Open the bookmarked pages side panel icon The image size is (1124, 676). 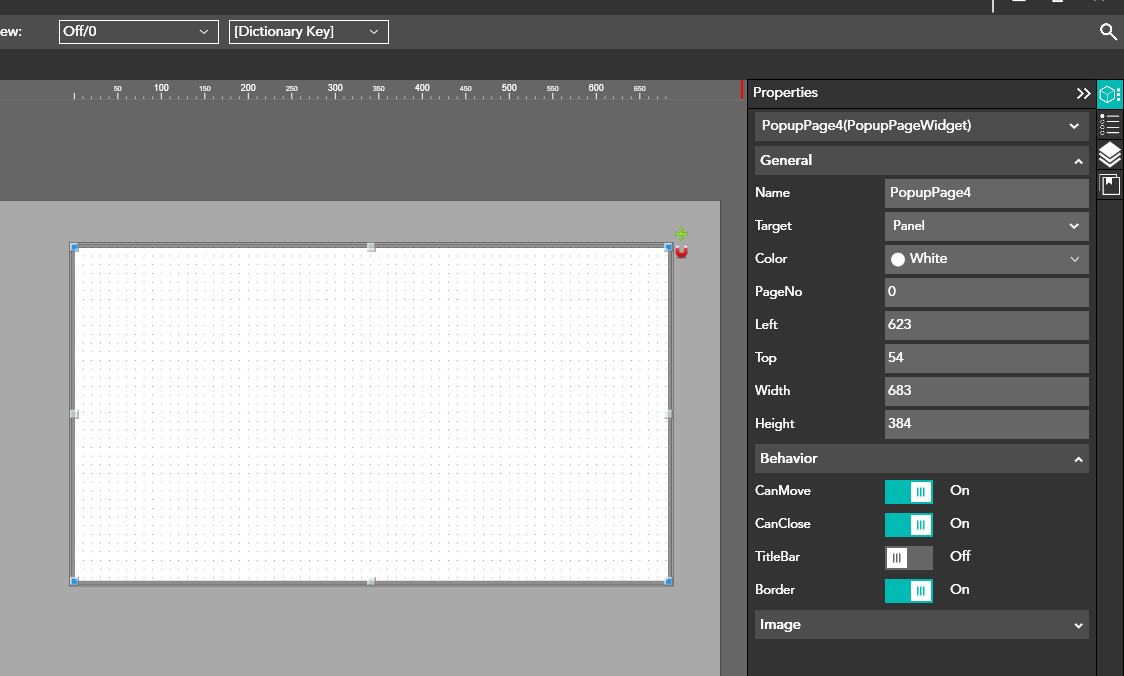pos(1109,185)
